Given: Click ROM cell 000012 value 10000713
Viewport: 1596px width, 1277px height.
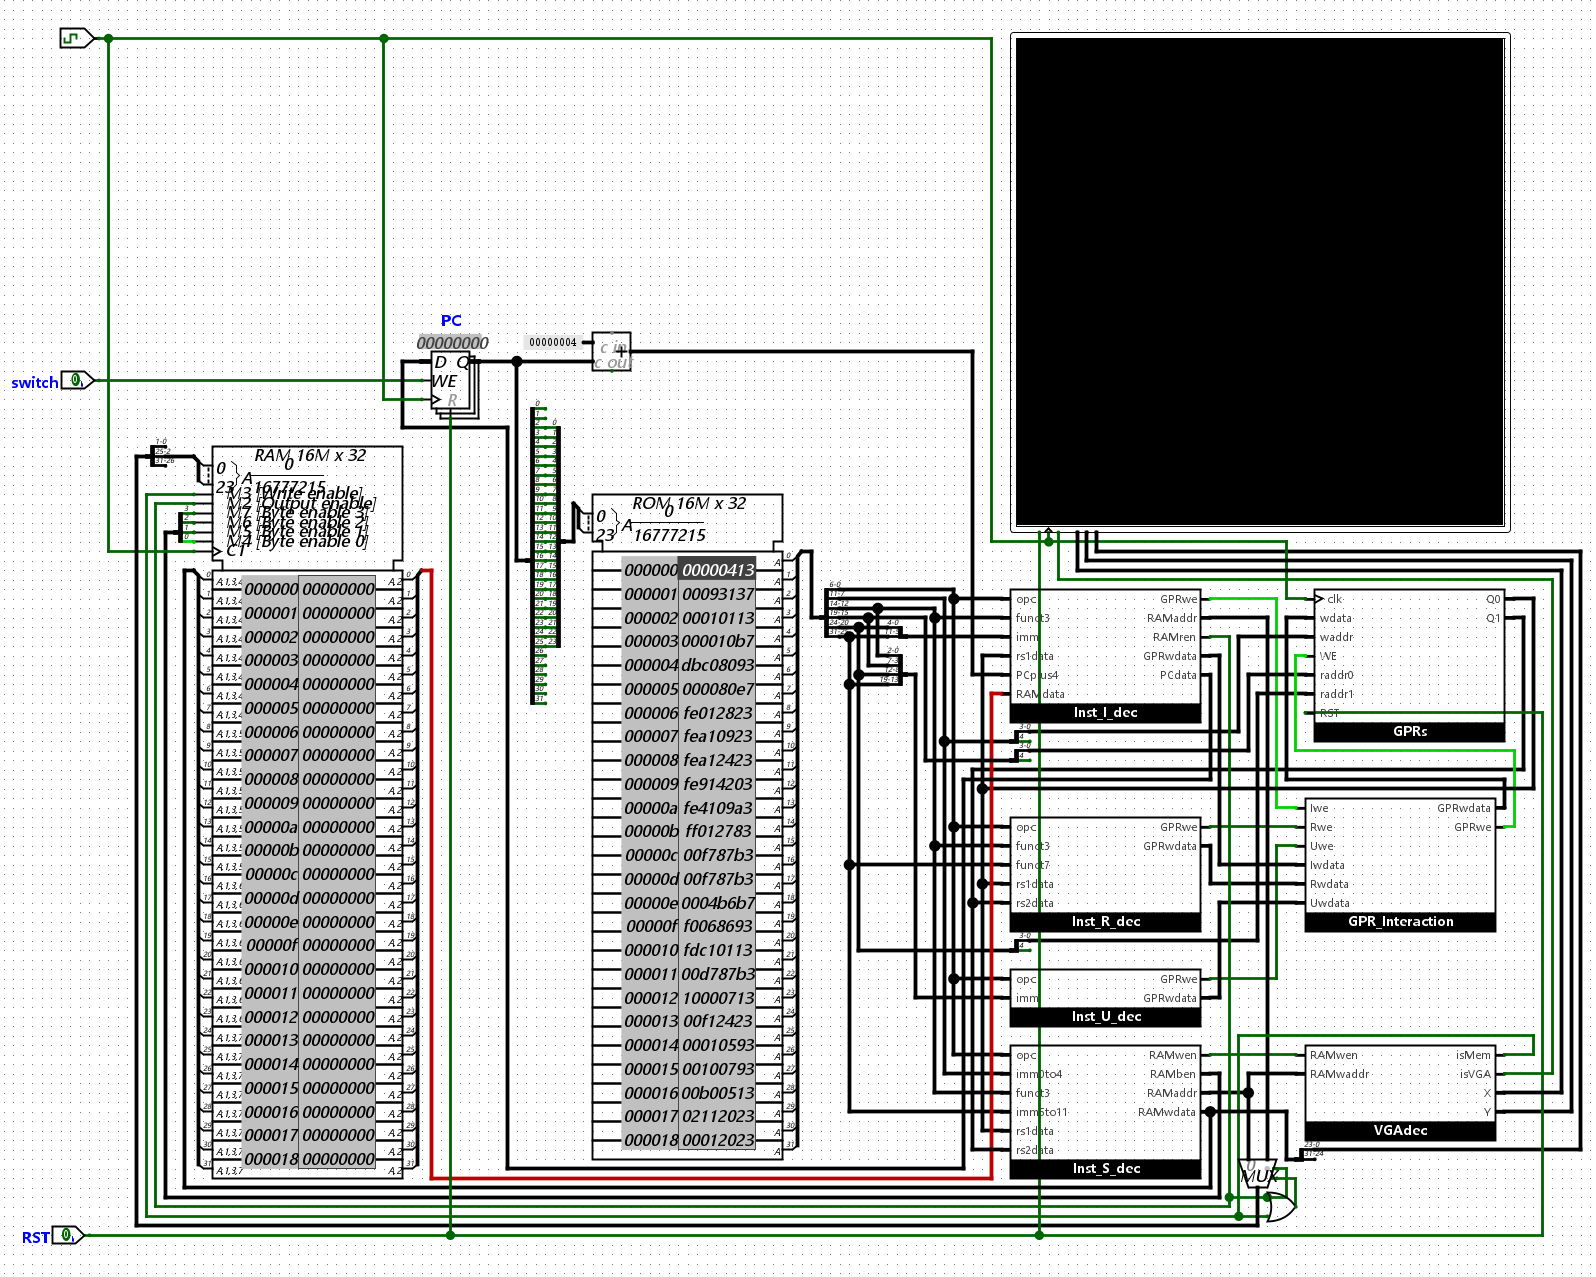Looking at the screenshot, I should point(718,998).
